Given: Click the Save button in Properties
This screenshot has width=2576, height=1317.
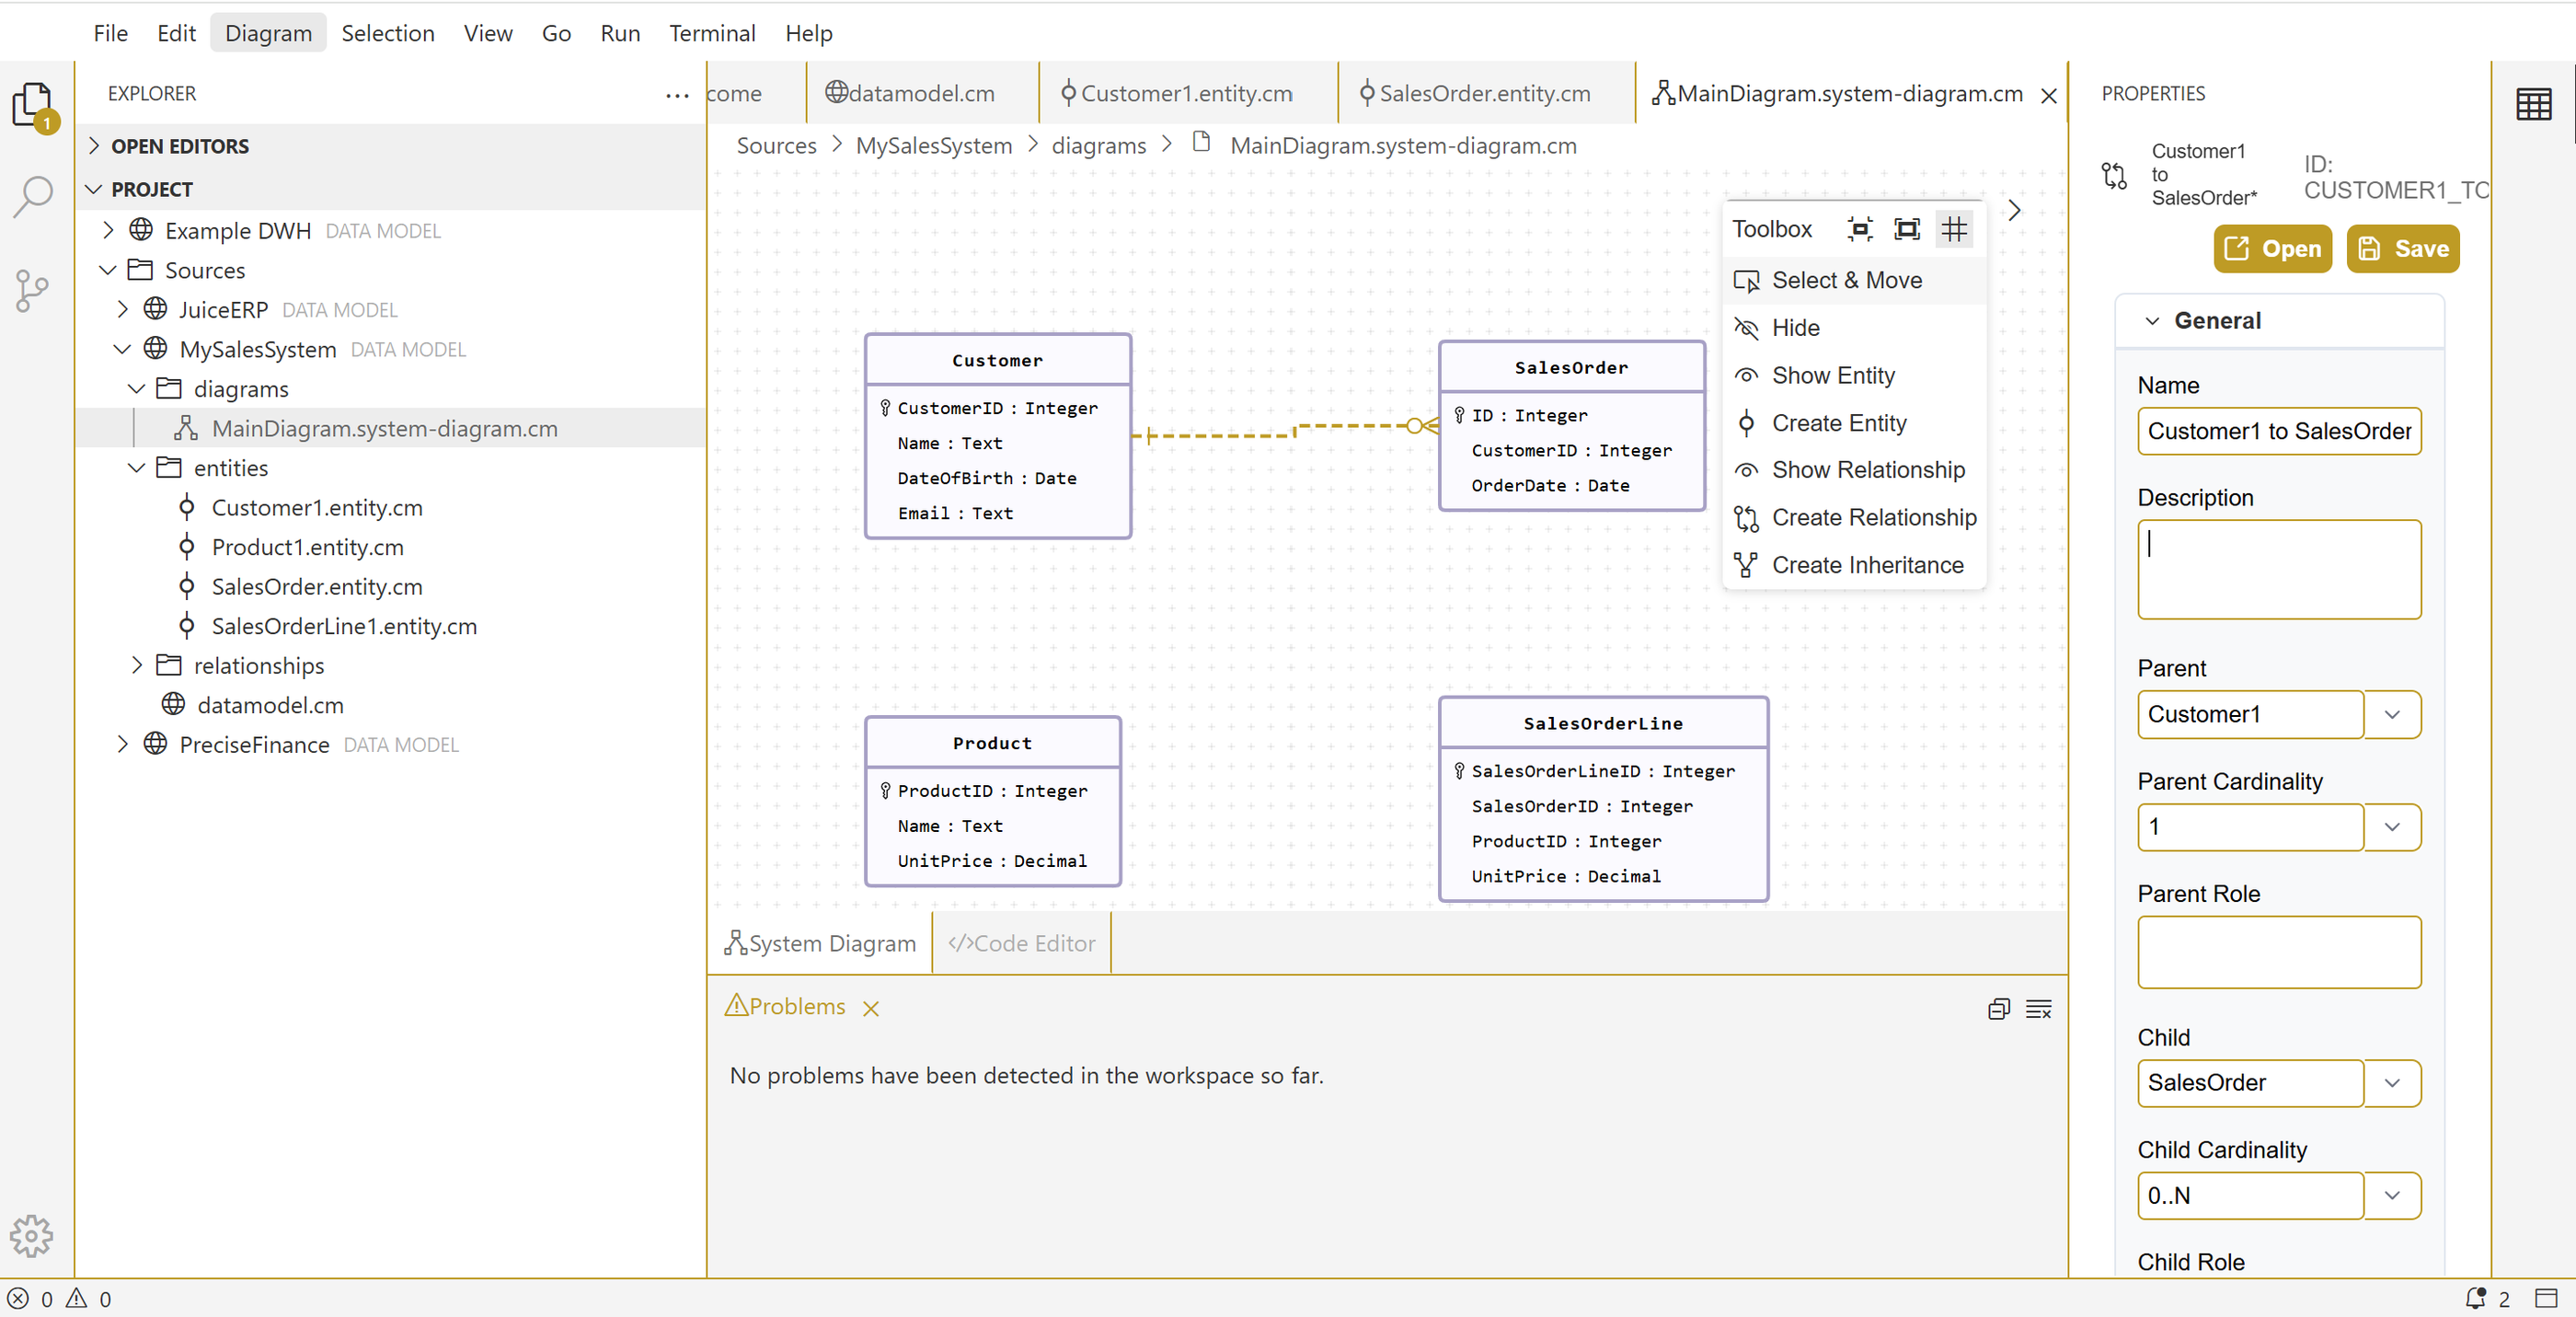Looking at the screenshot, I should click(2402, 249).
